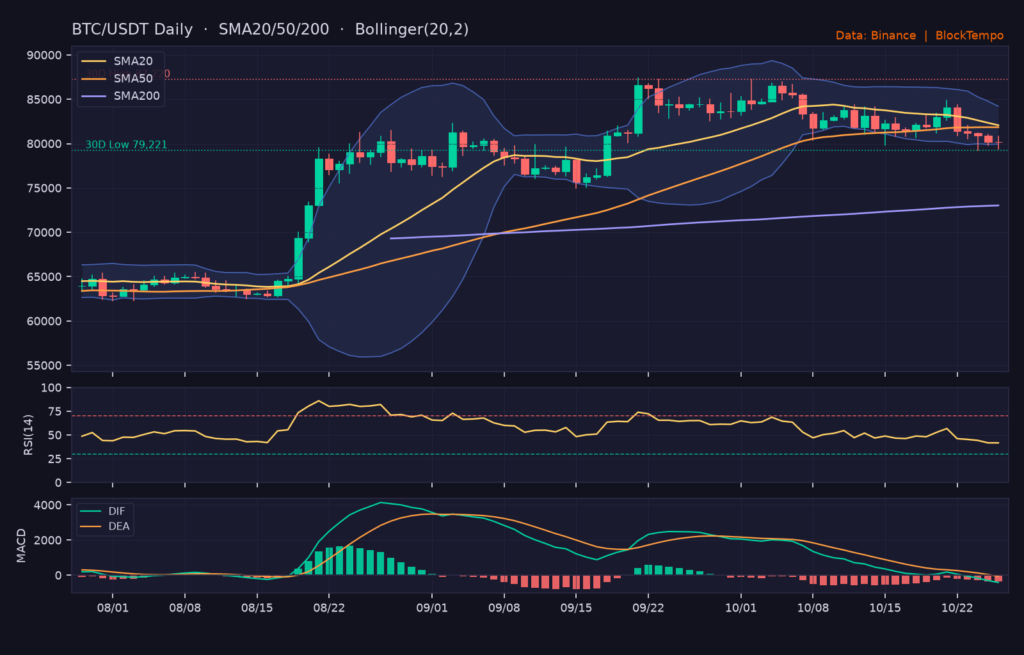Select the SMA200 legend label
This screenshot has height=655, width=1024.
pos(136,95)
